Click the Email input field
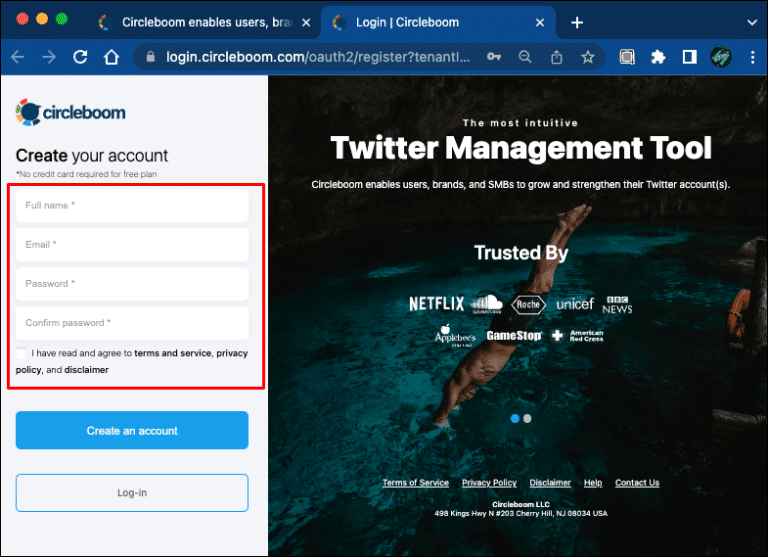 tap(132, 244)
